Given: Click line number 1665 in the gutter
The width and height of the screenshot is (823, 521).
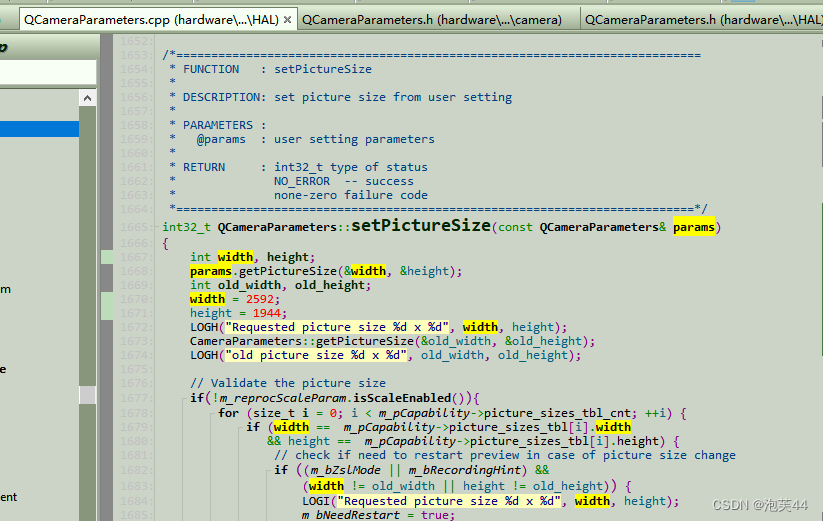Looking at the screenshot, I should click(134, 227).
